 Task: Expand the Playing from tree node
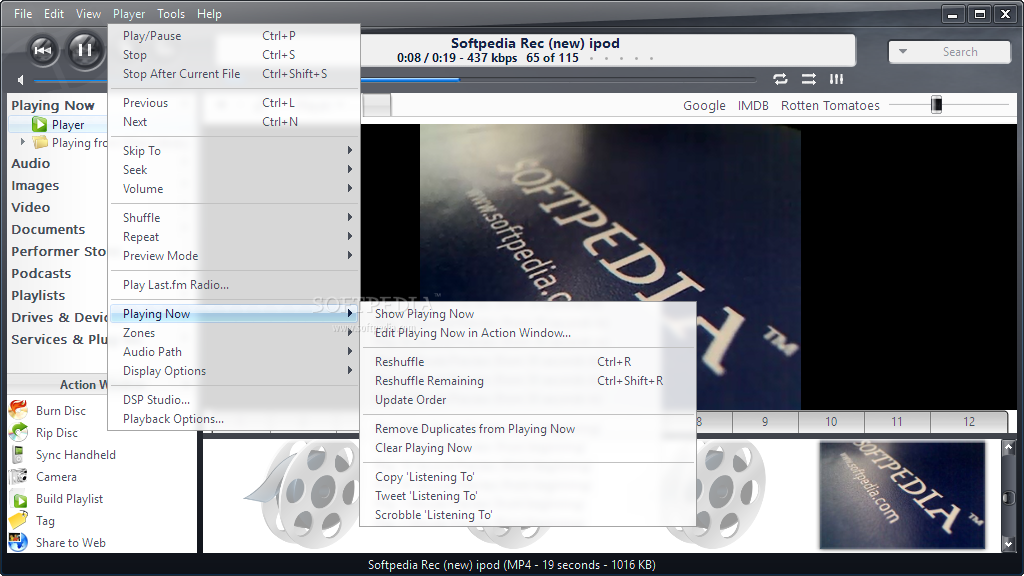pyautogui.click(x=23, y=142)
